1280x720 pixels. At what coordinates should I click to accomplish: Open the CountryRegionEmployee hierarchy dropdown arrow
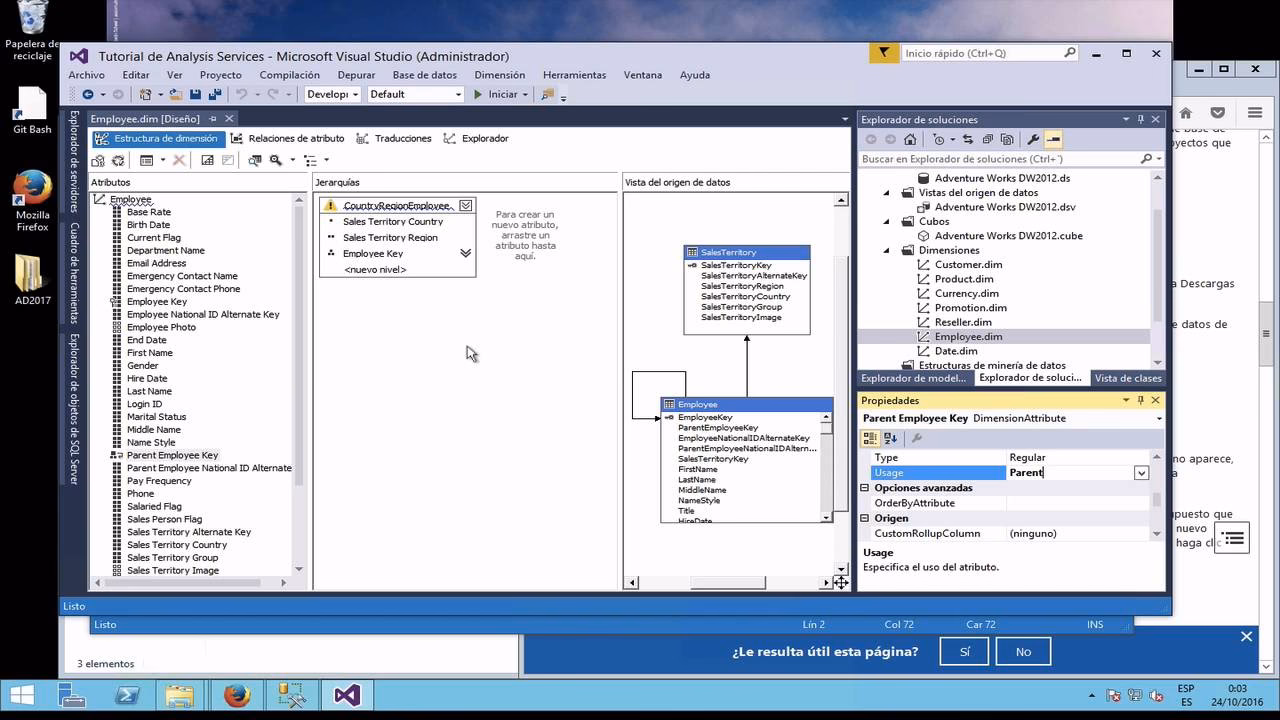pos(466,205)
